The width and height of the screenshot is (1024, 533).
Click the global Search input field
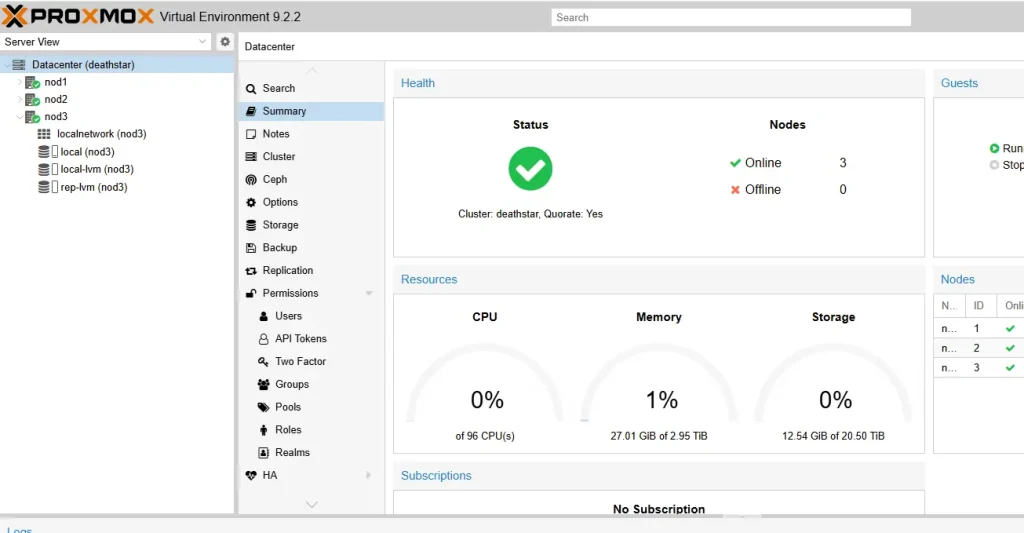coord(731,18)
